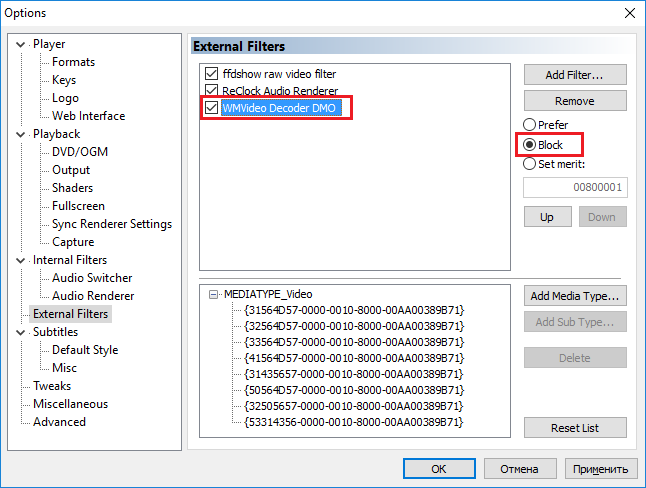Collapse the Player tree node
This screenshot has height=488, width=646.
point(22,44)
